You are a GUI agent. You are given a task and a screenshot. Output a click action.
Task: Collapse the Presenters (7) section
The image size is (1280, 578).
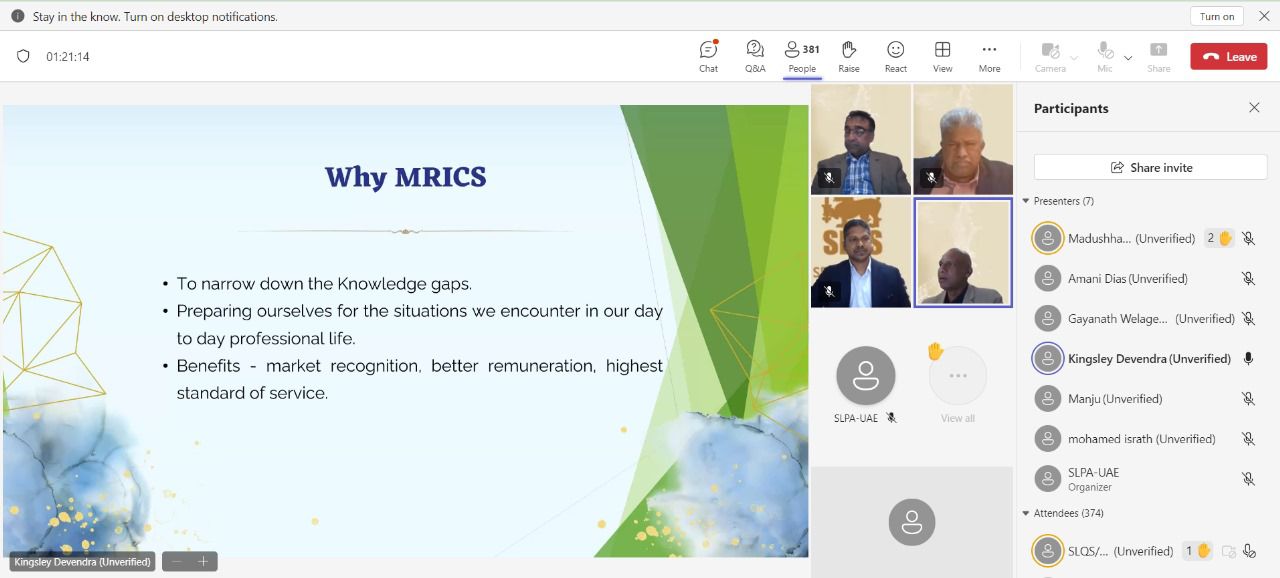[1026, 201]
